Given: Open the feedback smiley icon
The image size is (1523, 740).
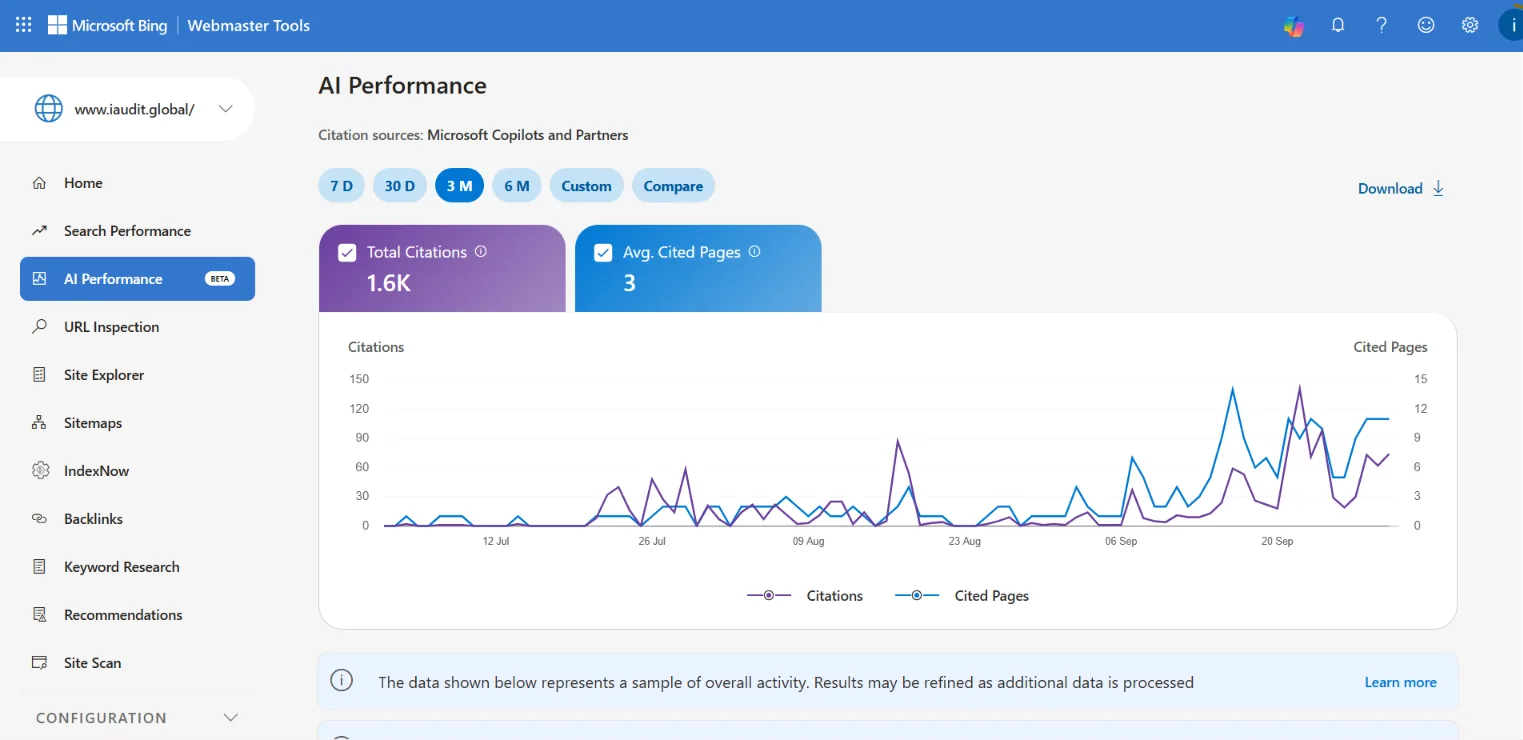Looking at the screenshot, I should click(1426, 25).
